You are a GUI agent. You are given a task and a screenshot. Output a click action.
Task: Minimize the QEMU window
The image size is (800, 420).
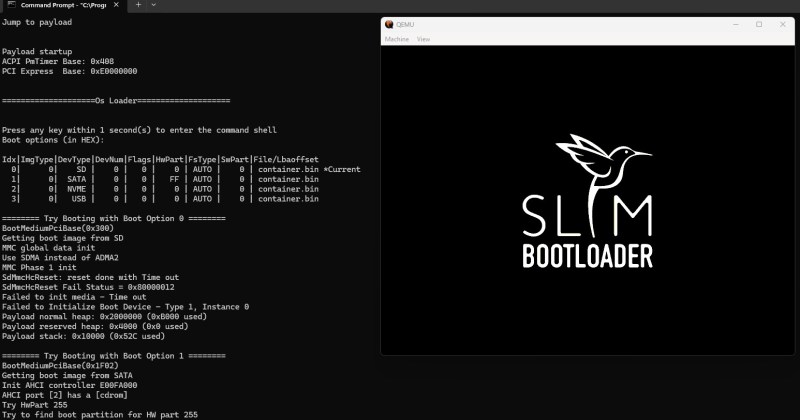736,24
